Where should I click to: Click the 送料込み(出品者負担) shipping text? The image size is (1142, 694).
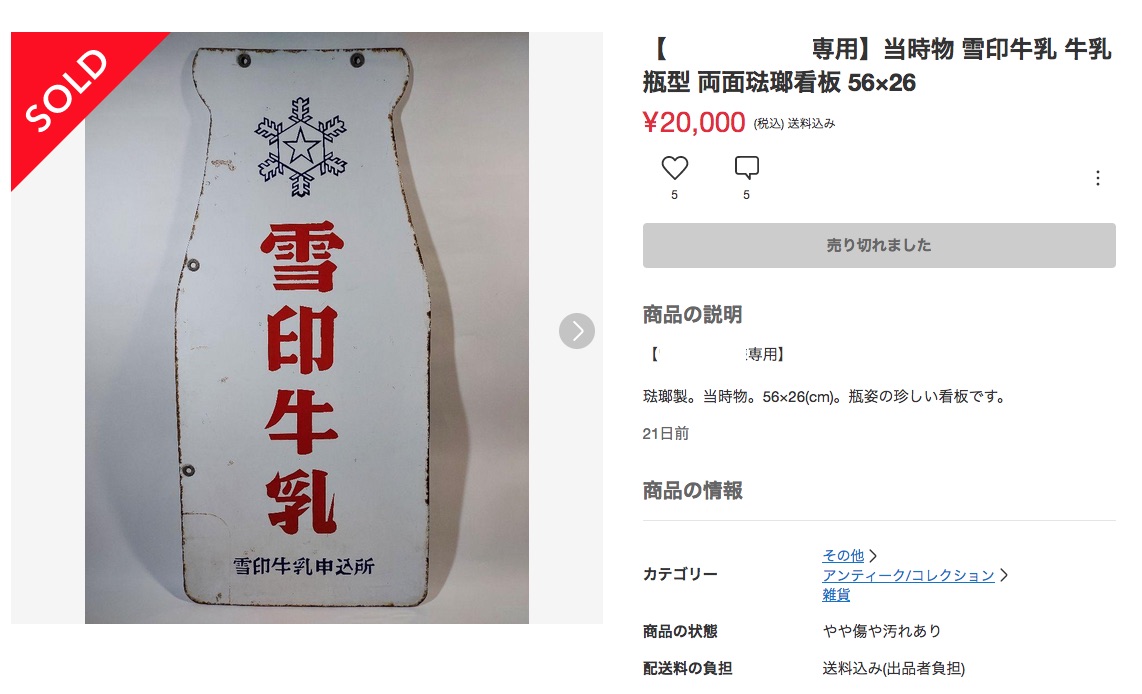point(894,669)
